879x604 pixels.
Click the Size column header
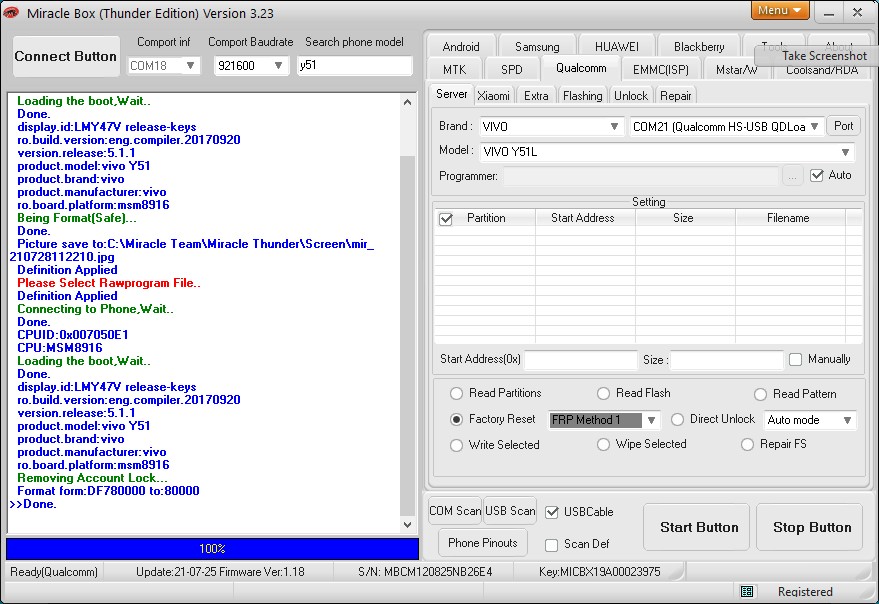(683, 218)
